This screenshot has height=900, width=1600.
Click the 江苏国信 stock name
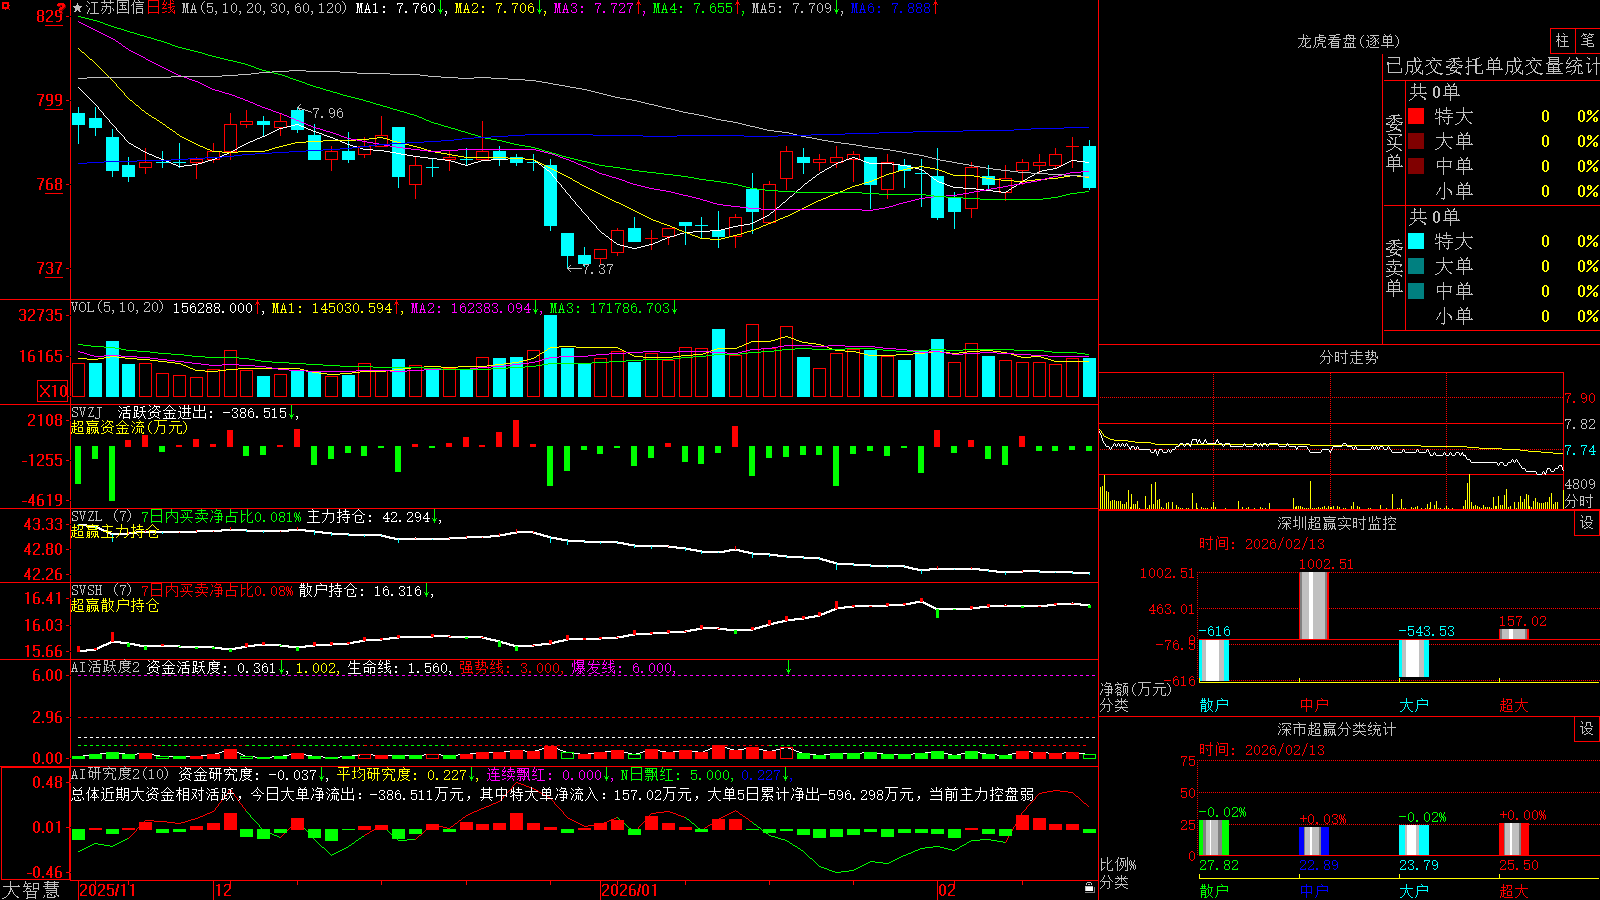tap(115, 8)
